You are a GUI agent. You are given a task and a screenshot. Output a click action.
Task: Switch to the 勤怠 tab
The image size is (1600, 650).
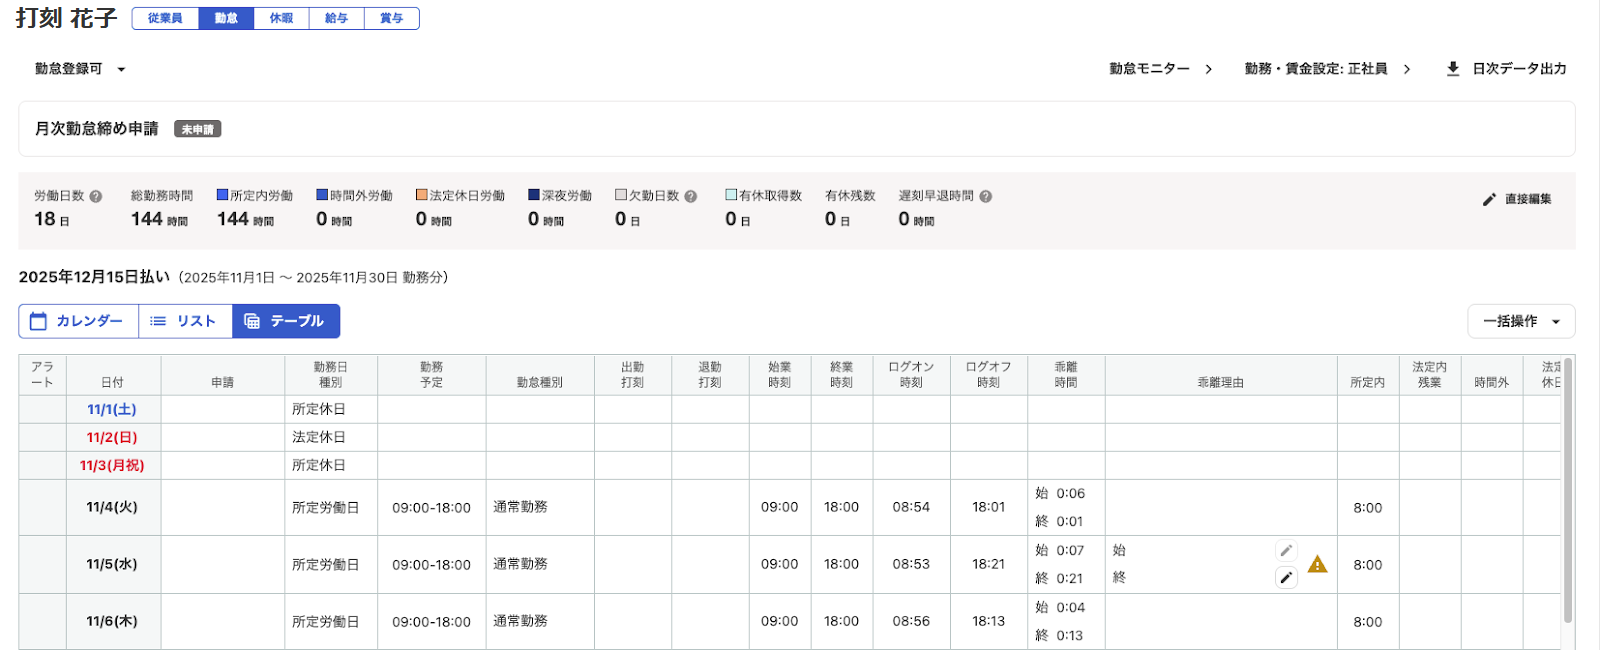tap(227, 18)
